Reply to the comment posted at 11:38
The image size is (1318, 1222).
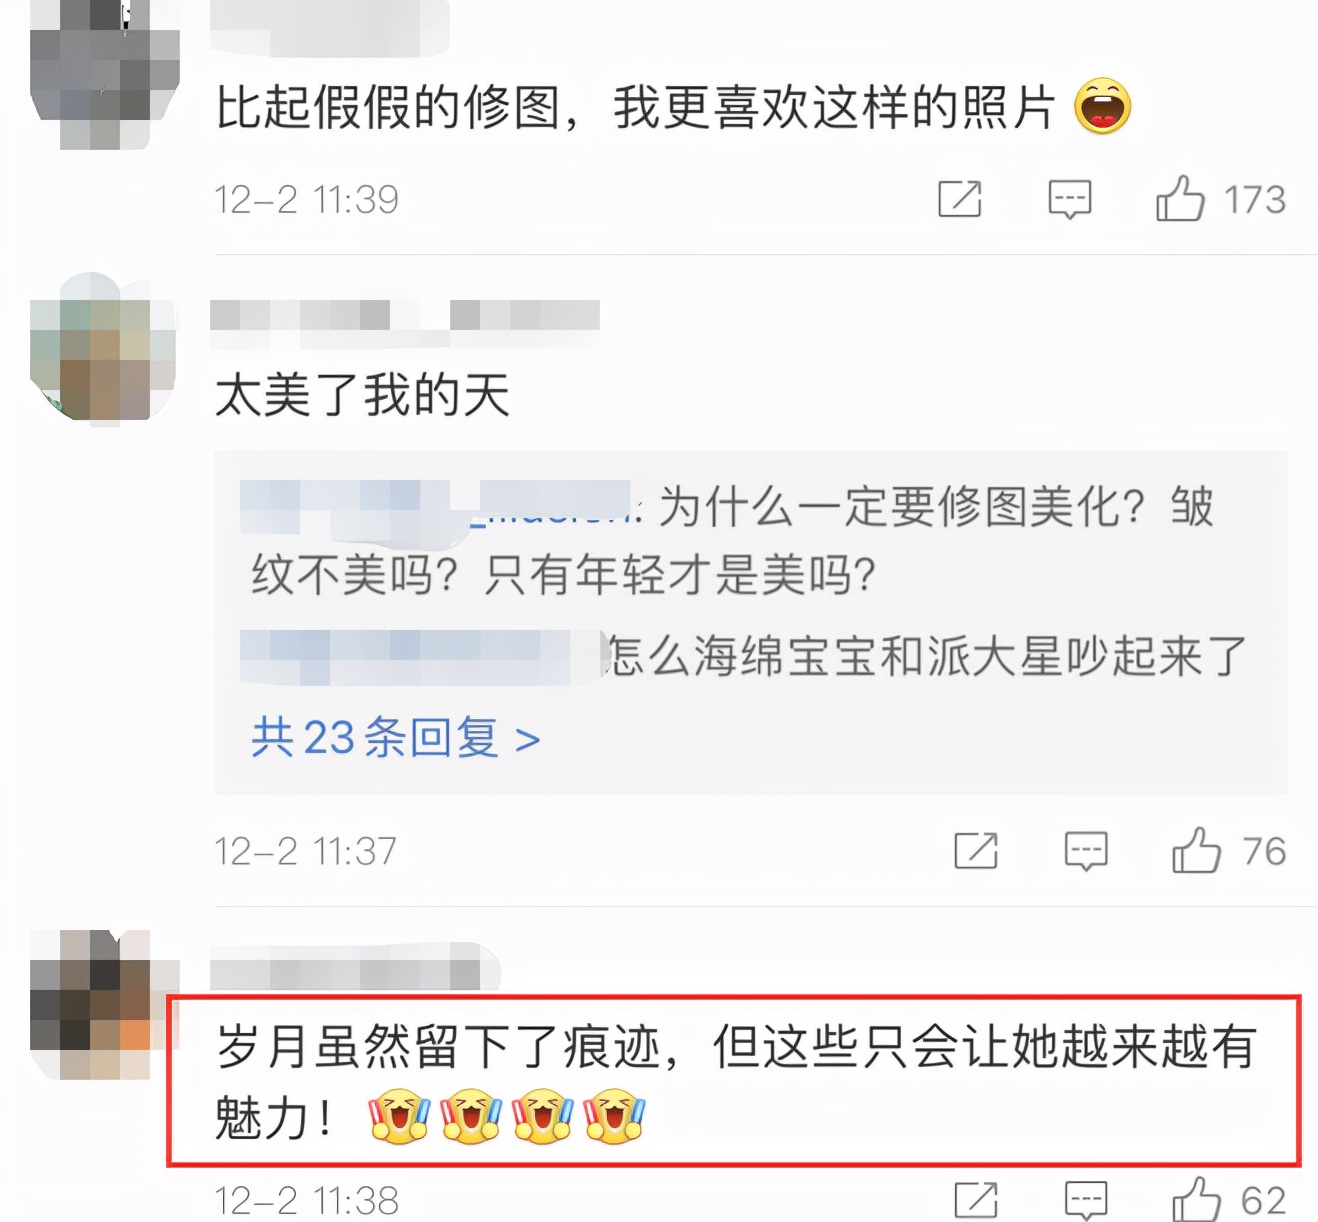click(1085, 1200)
